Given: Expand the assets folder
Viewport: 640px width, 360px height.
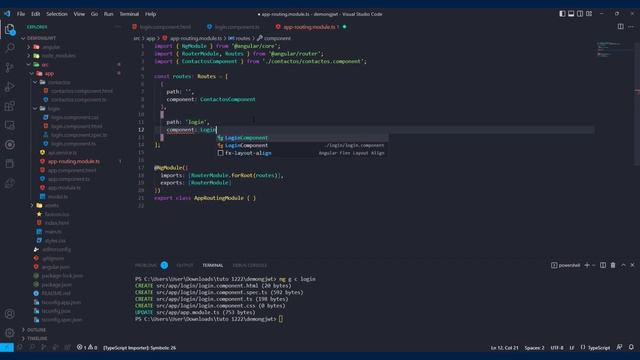Looking at the screenshot, I should pyautogui.click(x=51, y=205).
